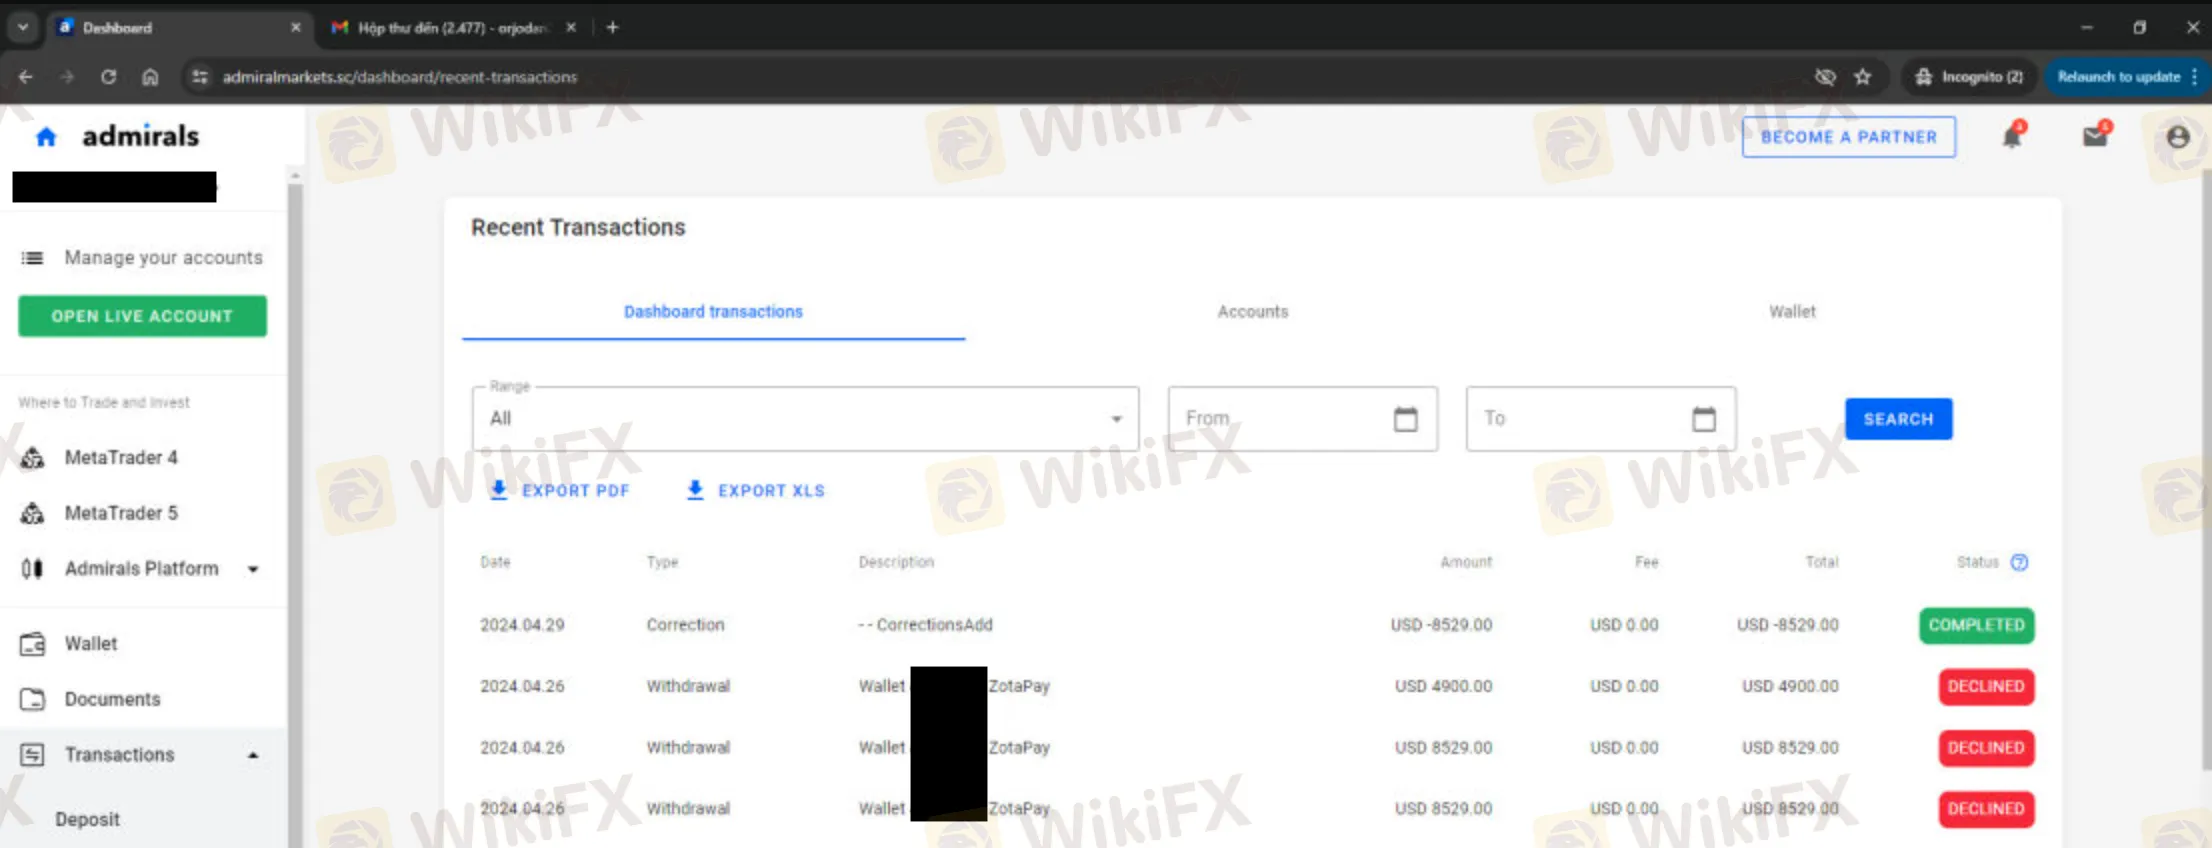Click the MetaTrader 4 icon

tap(32, 458)
